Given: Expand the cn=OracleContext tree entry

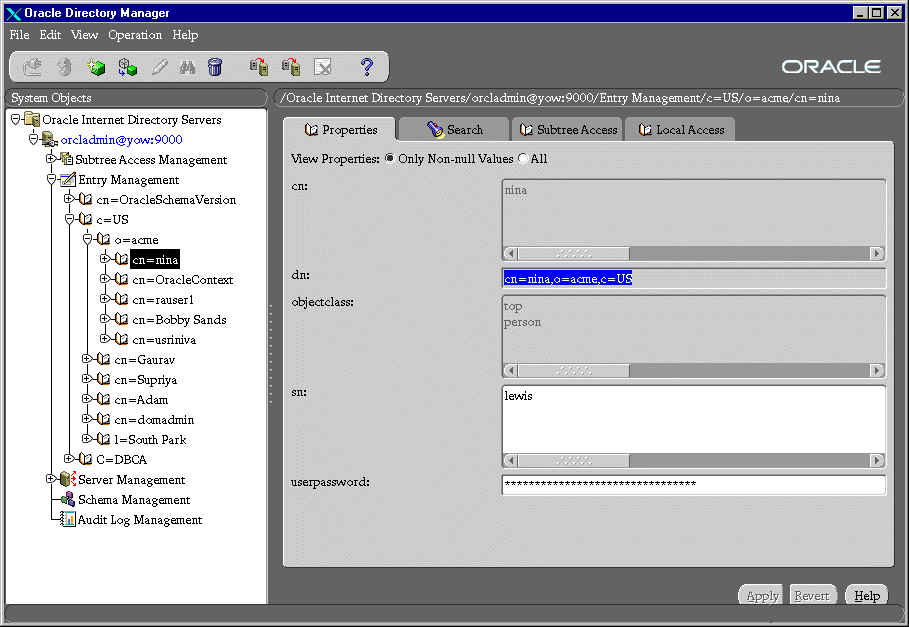Looking at the screenshot, I should pos(105,279).
